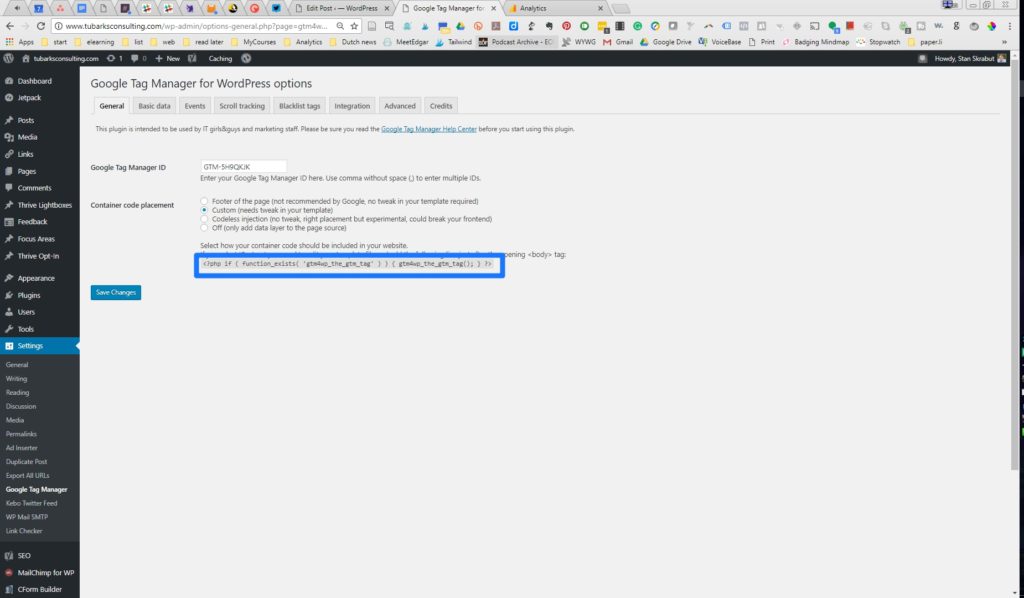Viewport: 1024px width, 598px height.
Task: Open Plugins via its plug icon
Action: pos(9,295)
